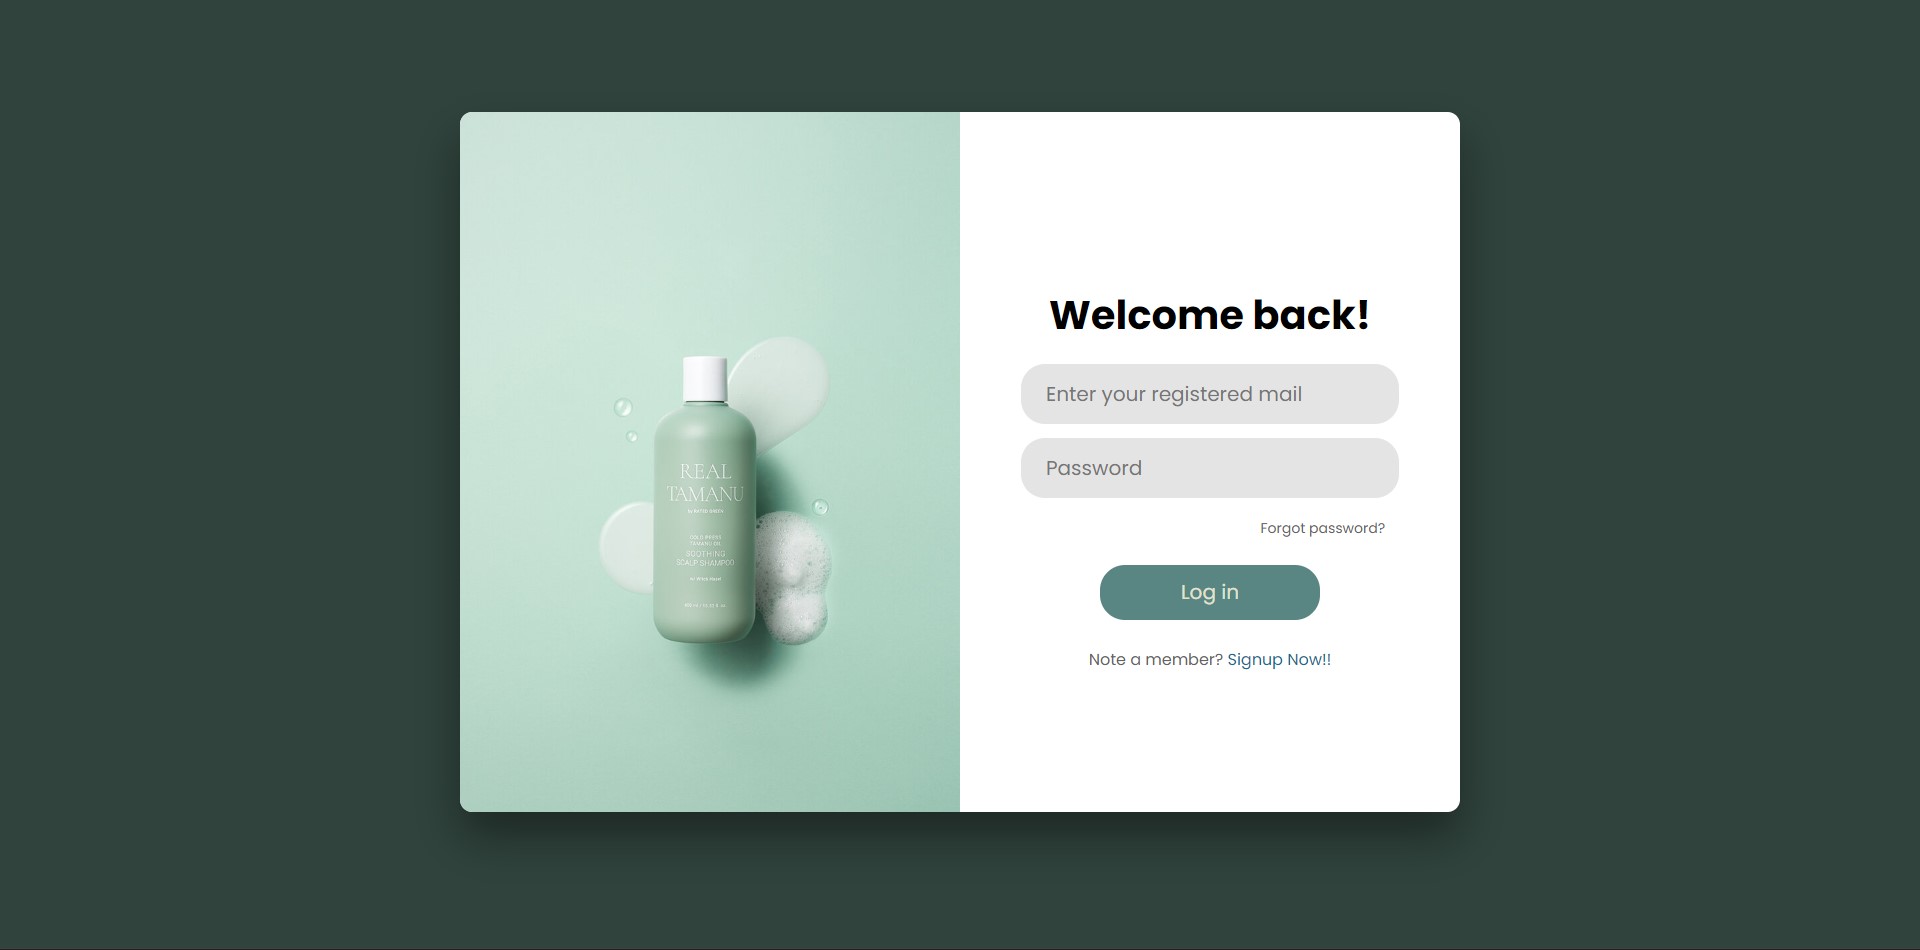Open the 'Forgot password?' link
This screenshot has height=950, width=1920.
pos(1322,528)
